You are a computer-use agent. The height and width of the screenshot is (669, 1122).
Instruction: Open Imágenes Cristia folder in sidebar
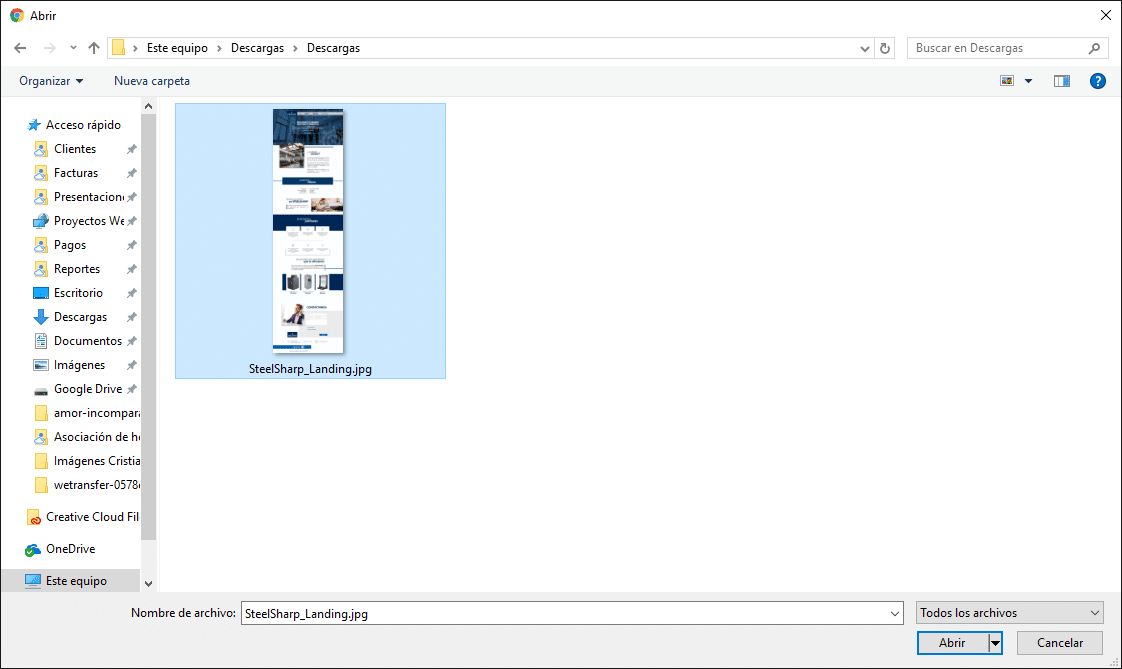click(x=96, y=461)
